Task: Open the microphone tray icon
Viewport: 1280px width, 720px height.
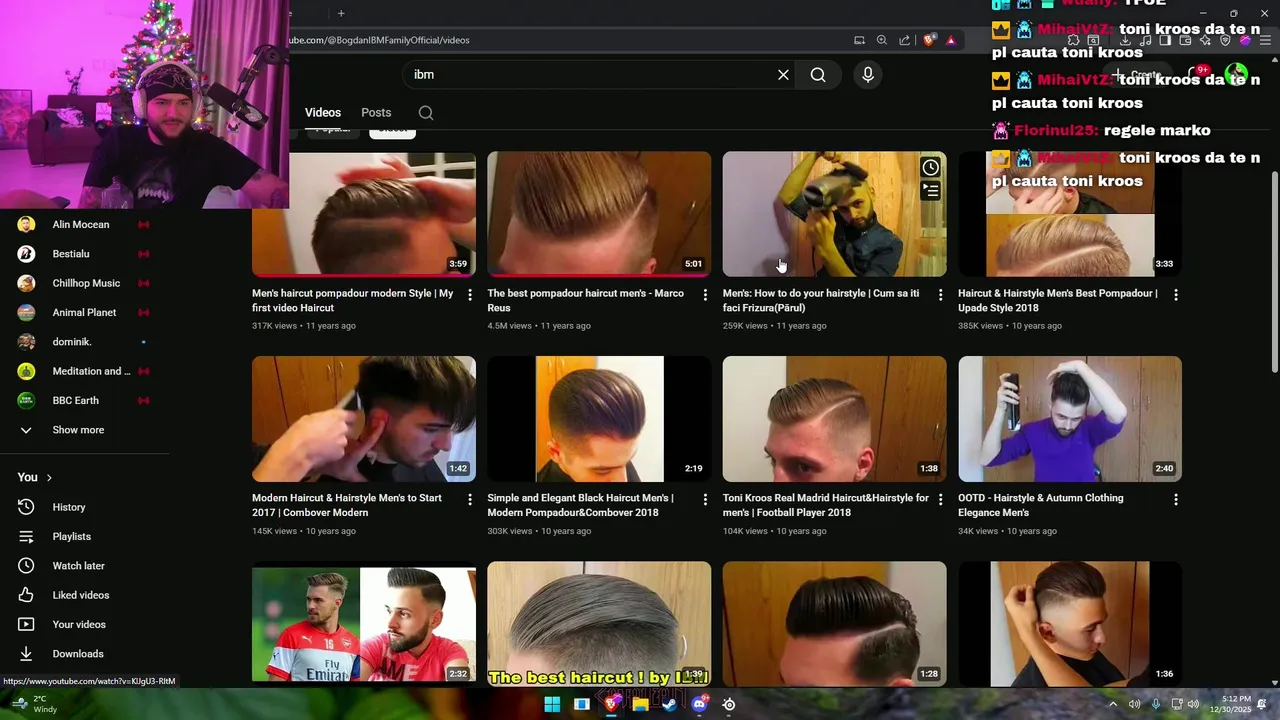Action: point(1156,704)
